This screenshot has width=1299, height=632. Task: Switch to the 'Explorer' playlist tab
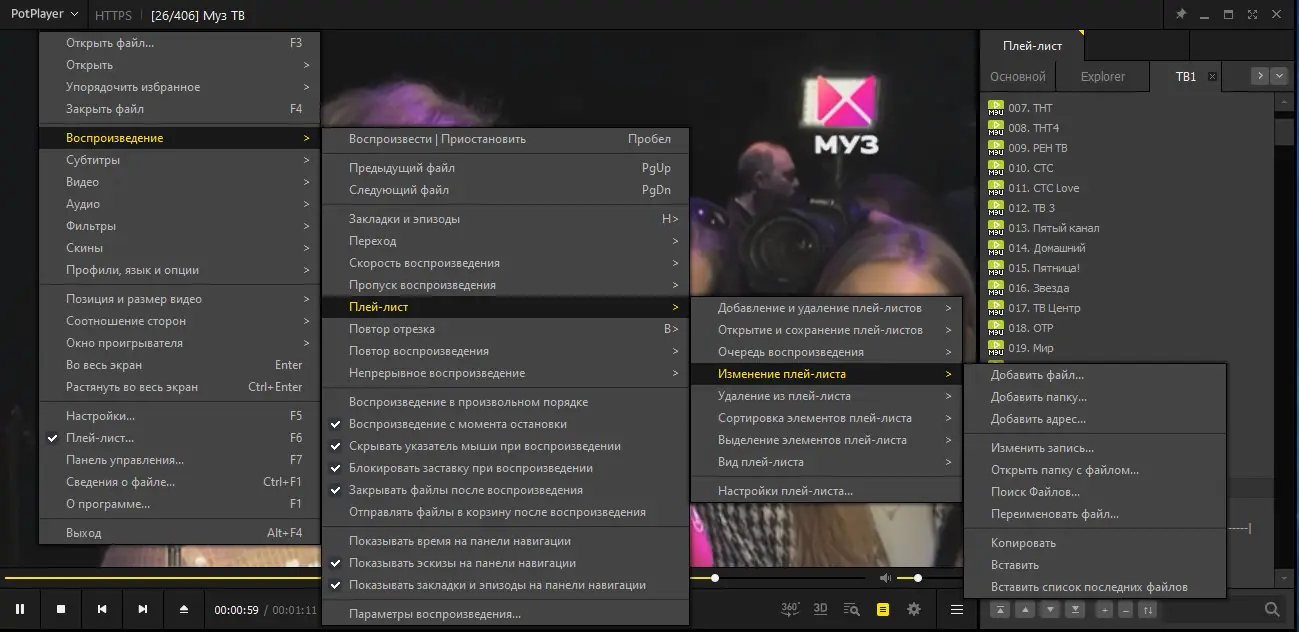(1102, 77)
